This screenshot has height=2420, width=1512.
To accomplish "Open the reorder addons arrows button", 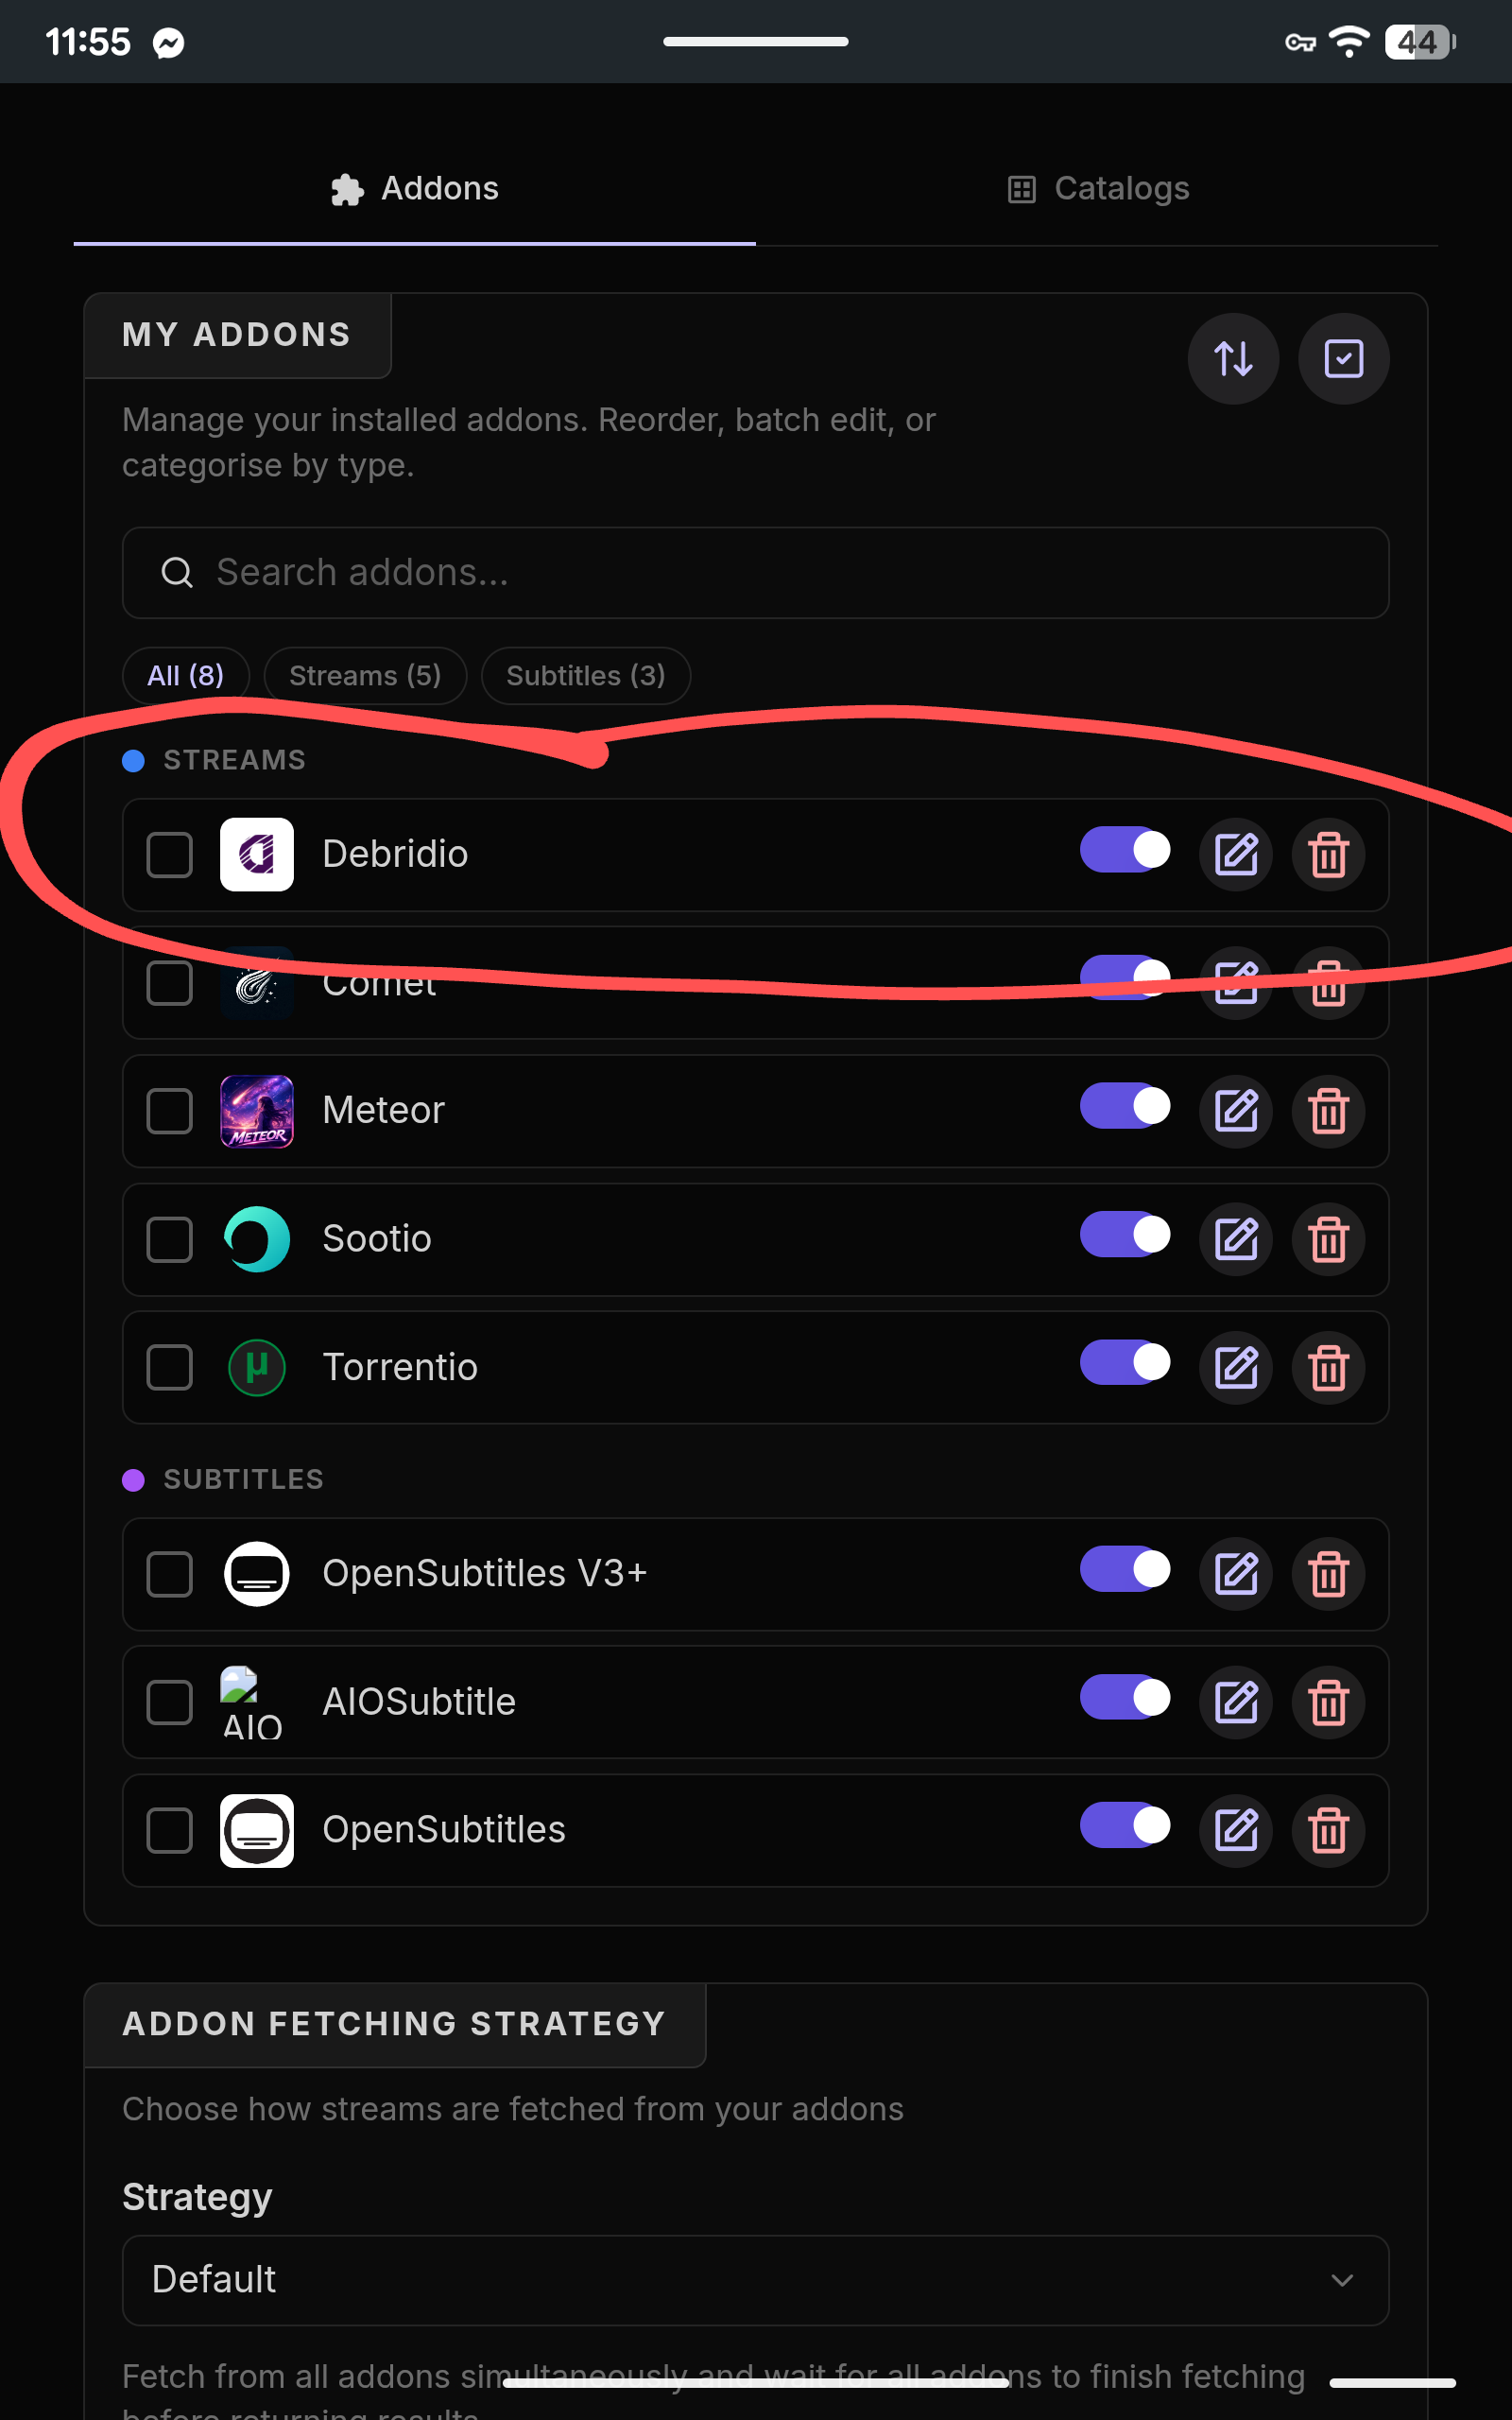I will (x=1233, y=358).
